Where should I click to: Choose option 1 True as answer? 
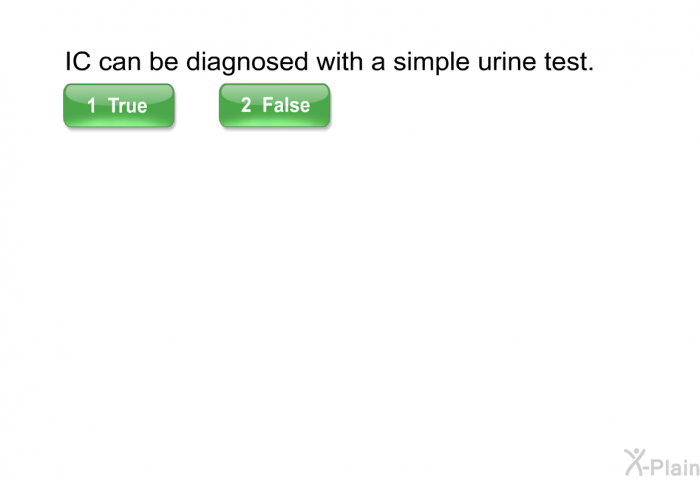(x=119, y=106)
